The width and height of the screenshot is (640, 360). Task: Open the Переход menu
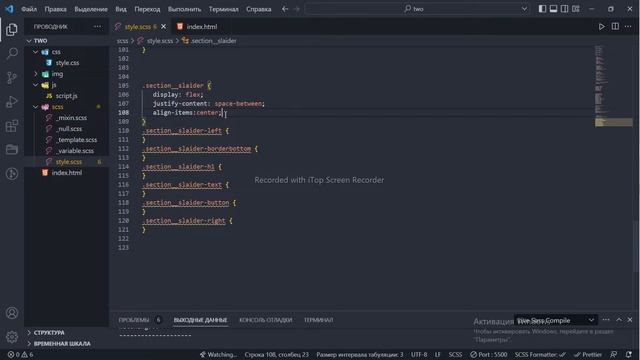pyautogui.click(x=147, y=9)
